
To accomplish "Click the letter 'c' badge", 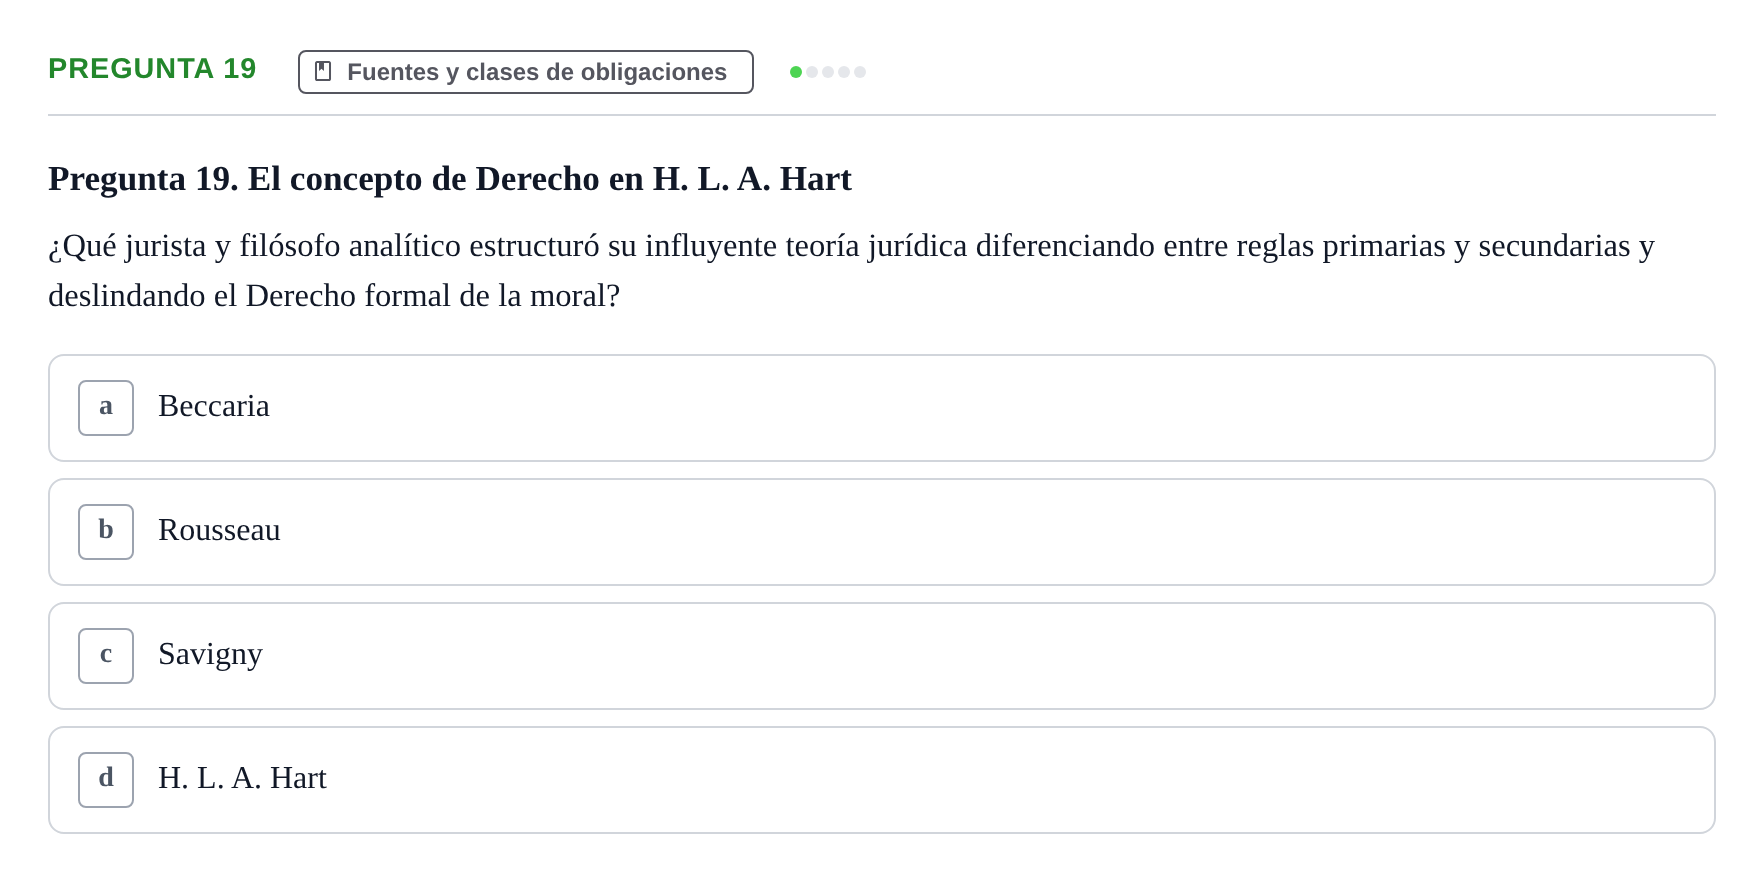I will coord(106,656).
